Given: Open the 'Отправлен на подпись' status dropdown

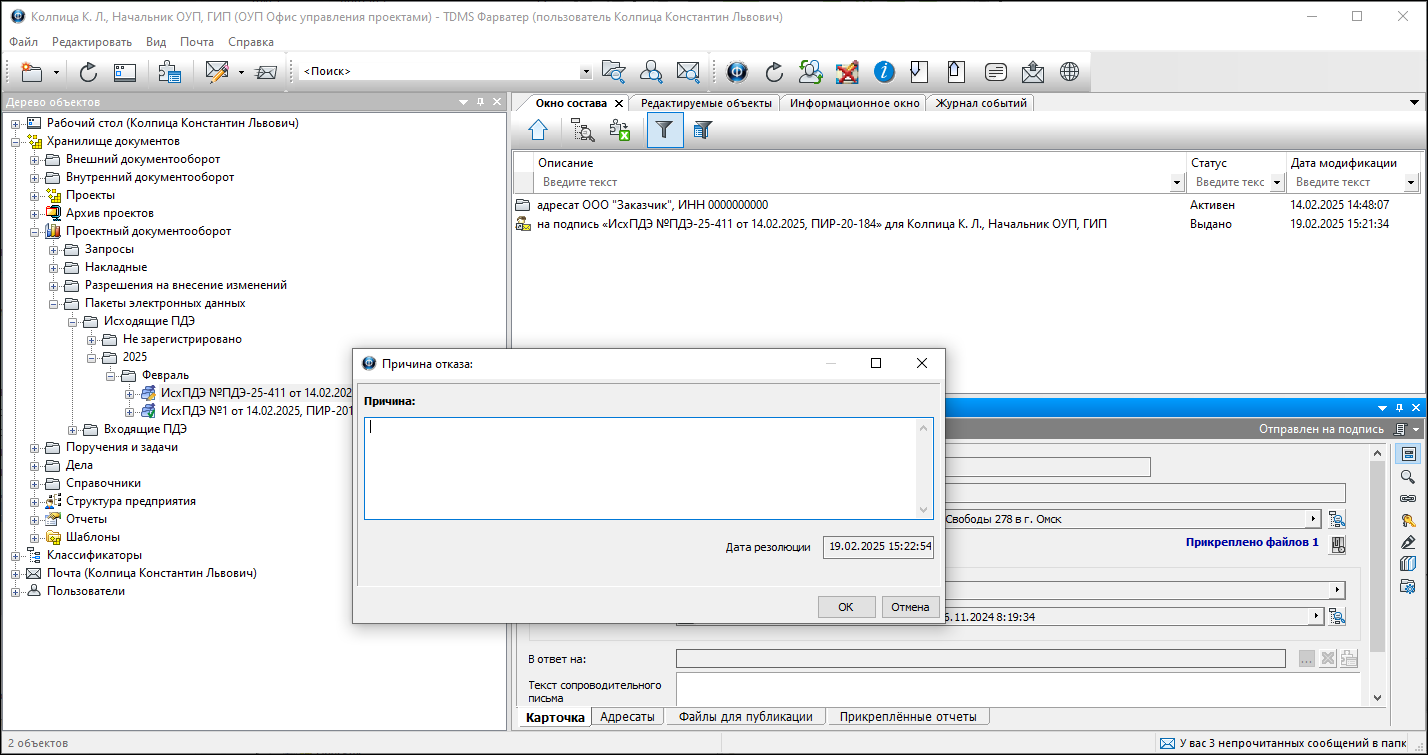Looking at the screenshot, I should [x=1417, y=429].
